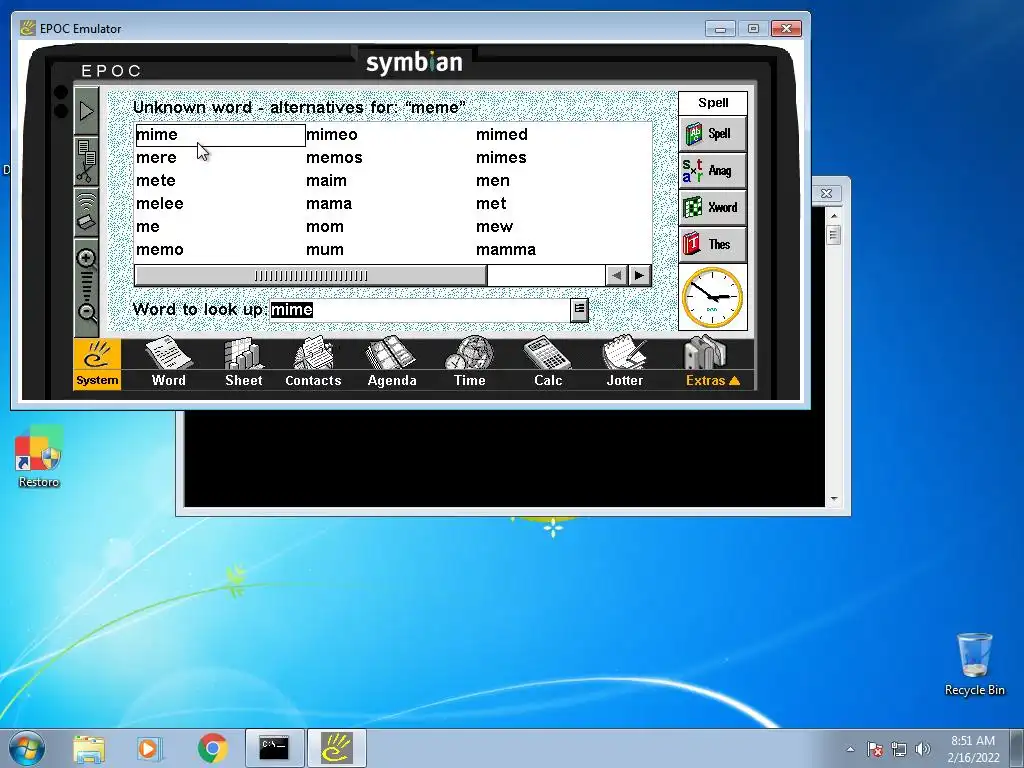The height and width of the screenshot is (768, 1024).
Task: Open the taskbar clock showing 8:51 AM
Action: (973, 749)
